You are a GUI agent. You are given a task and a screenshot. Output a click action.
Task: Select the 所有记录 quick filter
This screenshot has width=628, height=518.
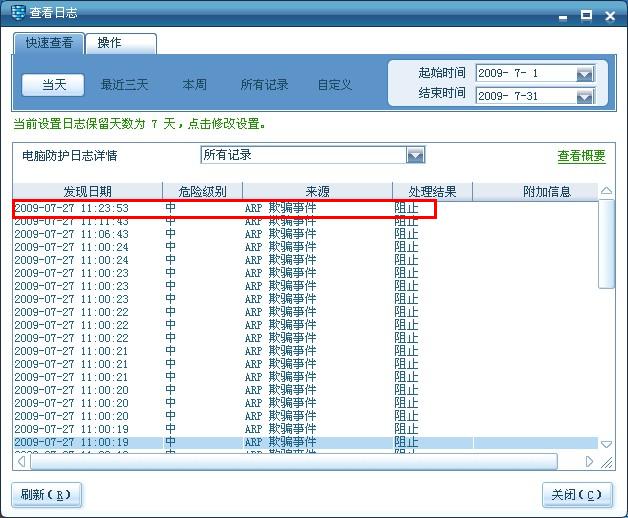click(264, 85)
